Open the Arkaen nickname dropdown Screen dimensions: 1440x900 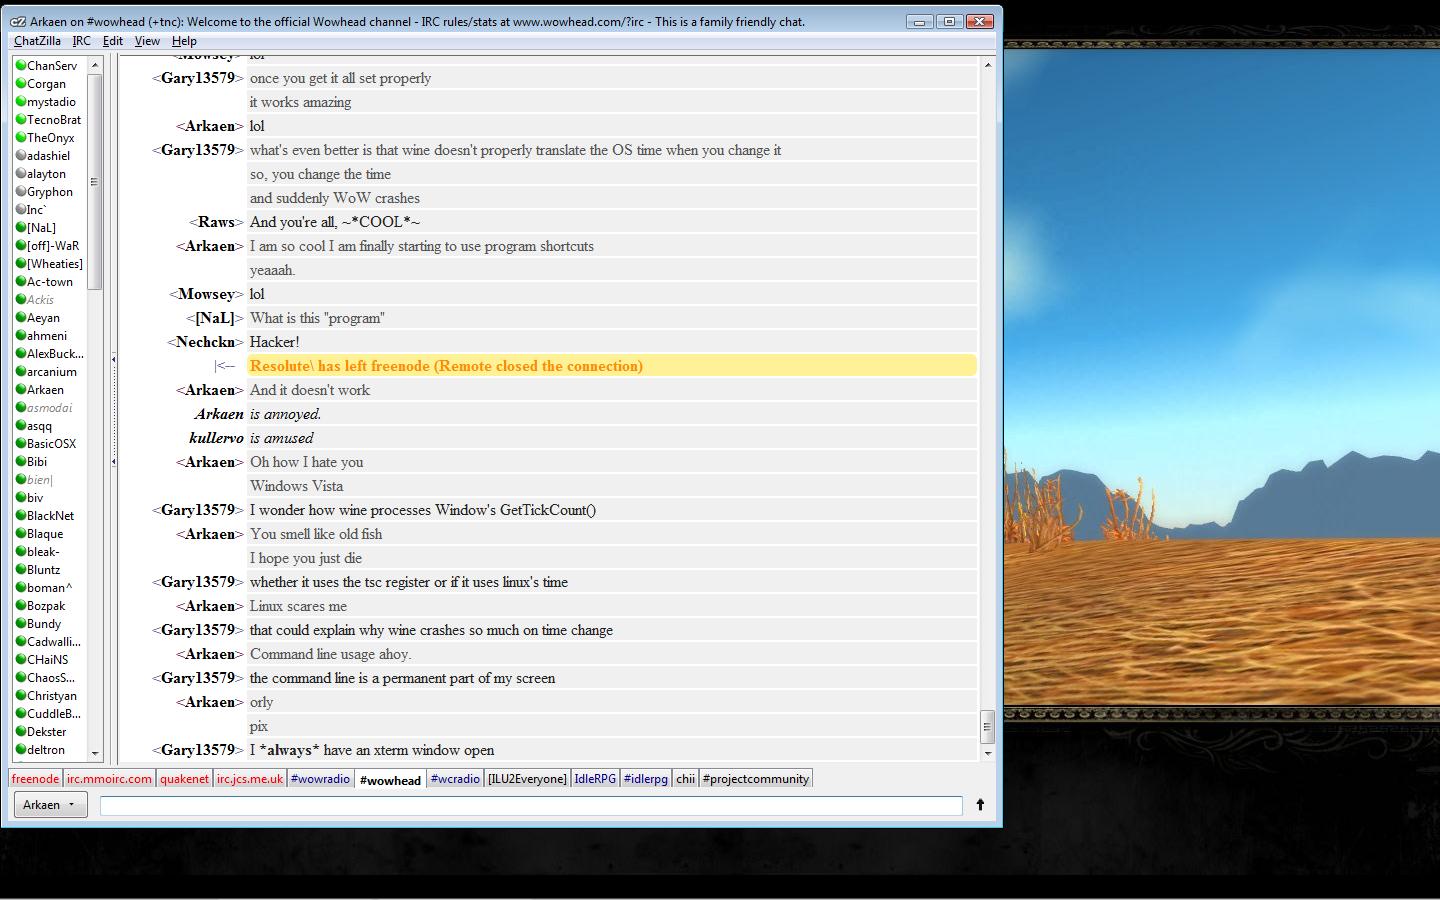49,805
